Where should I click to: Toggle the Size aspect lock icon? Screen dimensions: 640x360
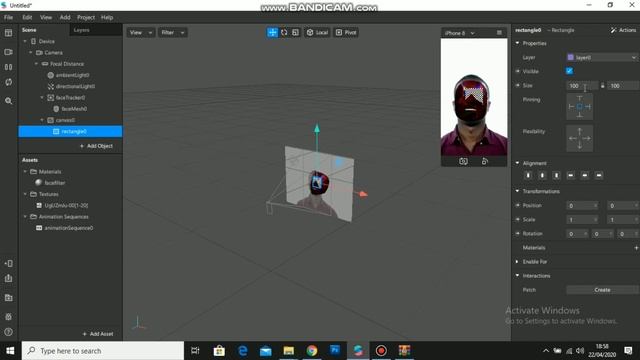pyautogui.click(x=602, y=86)
